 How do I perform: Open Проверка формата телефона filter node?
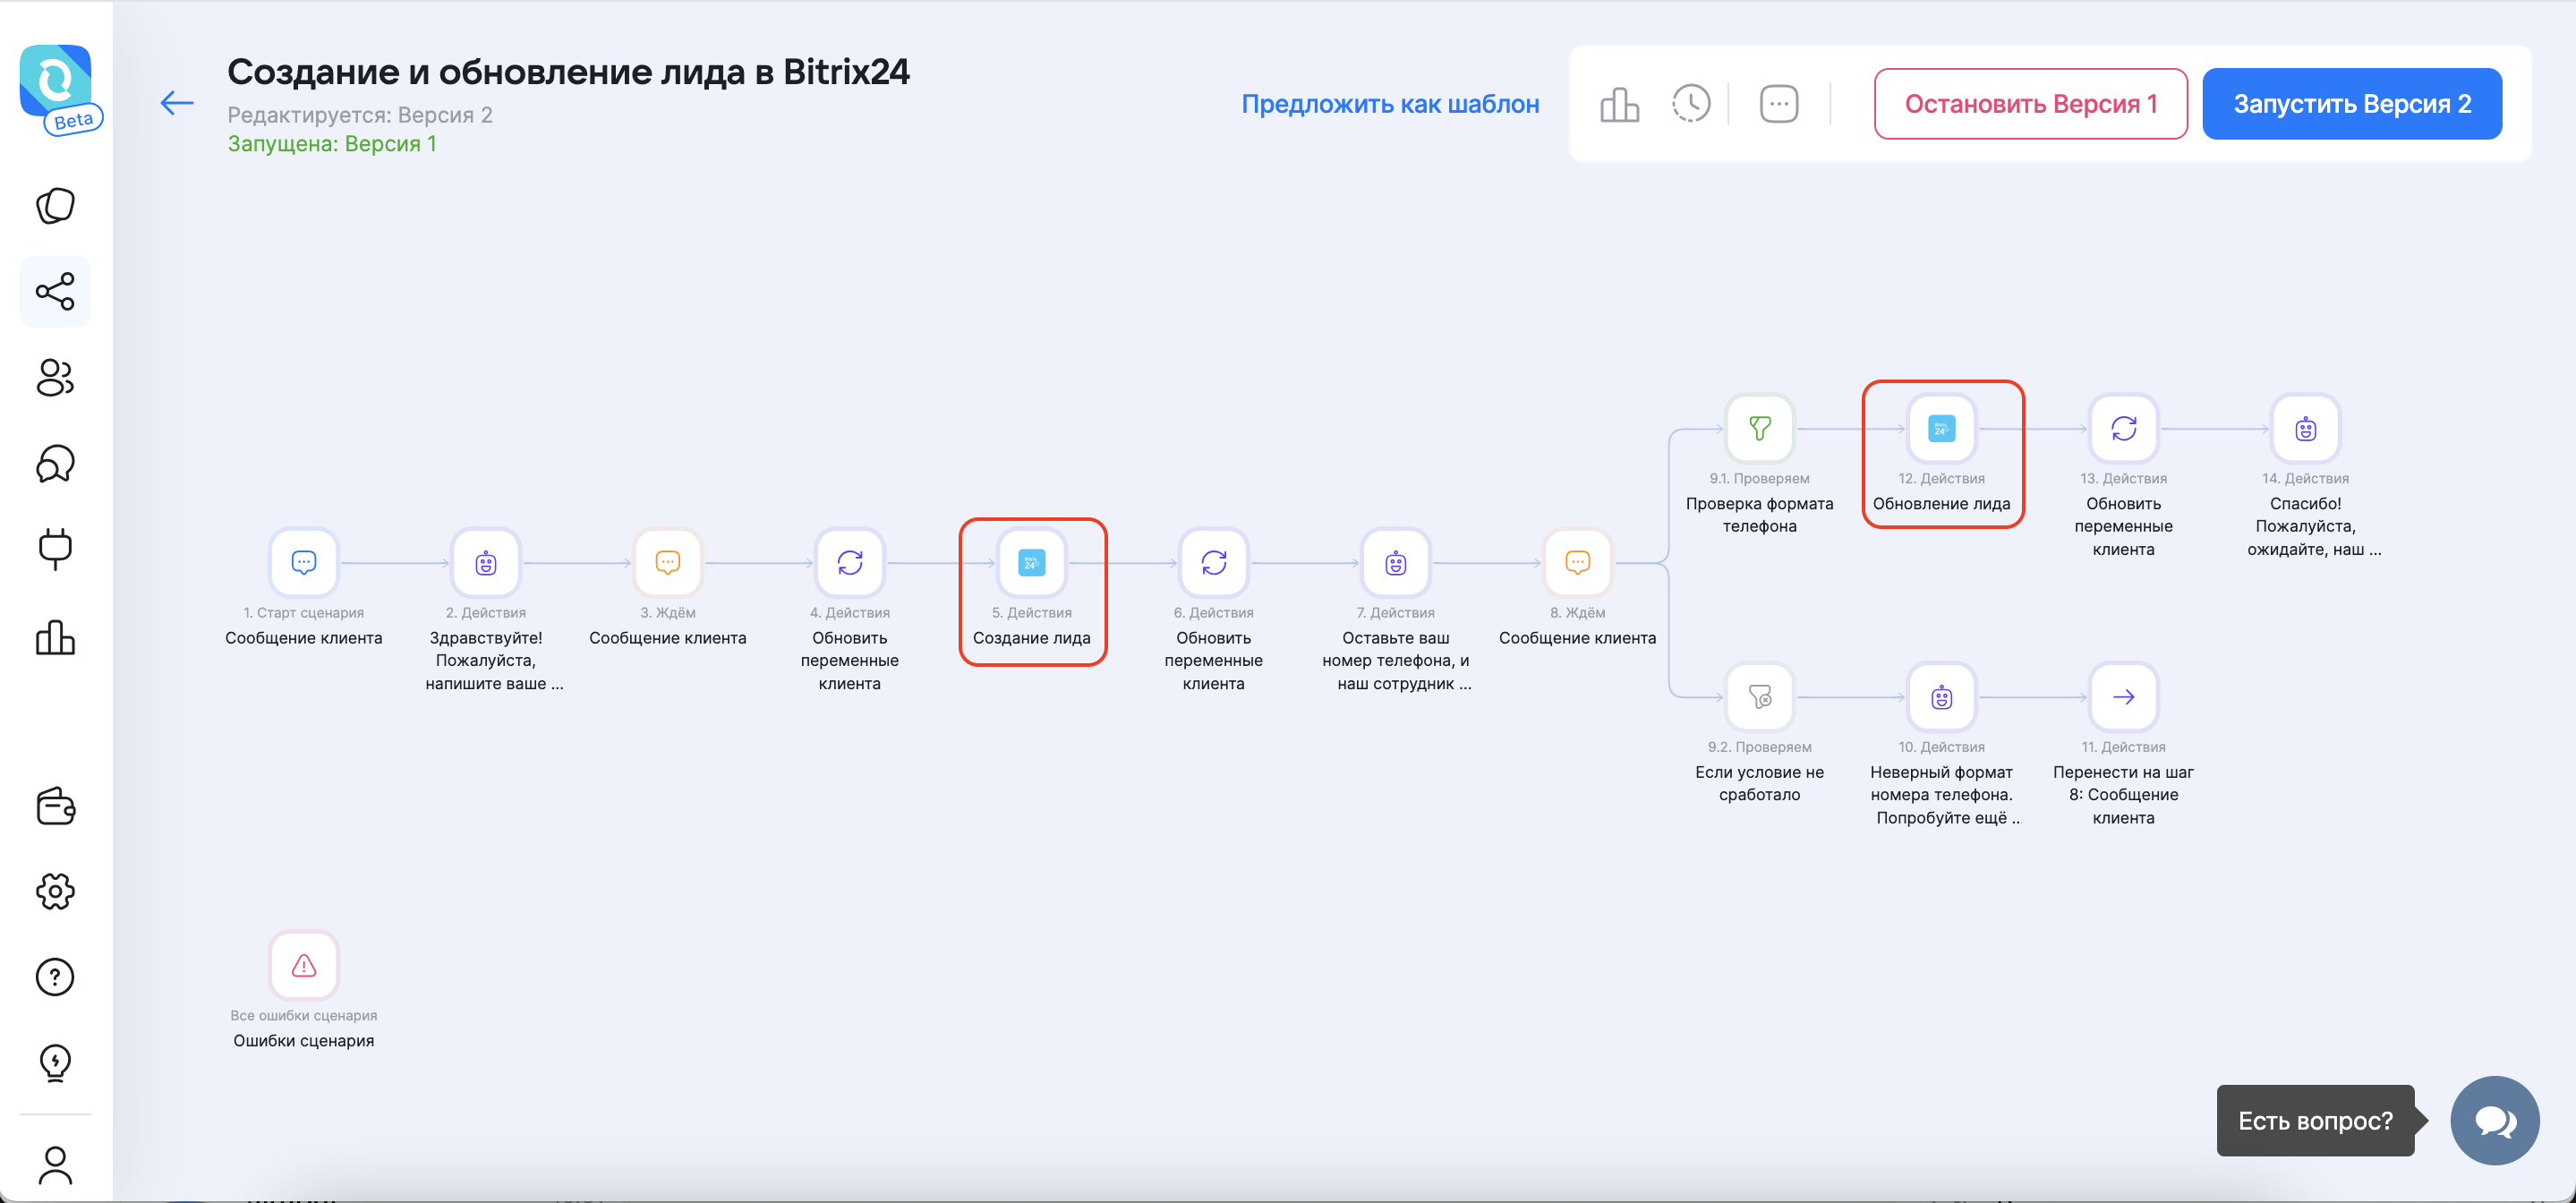point(1759,429)
